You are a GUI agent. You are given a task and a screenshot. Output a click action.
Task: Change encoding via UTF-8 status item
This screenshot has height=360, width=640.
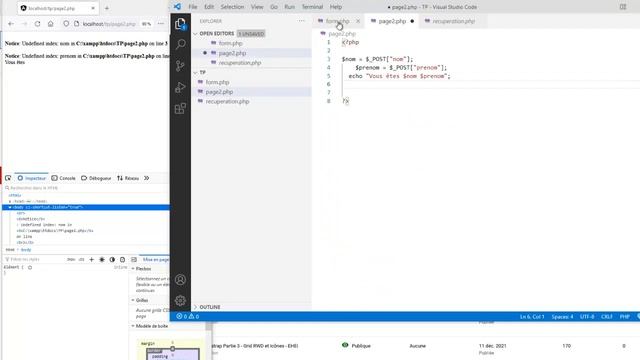coord(587,317)
